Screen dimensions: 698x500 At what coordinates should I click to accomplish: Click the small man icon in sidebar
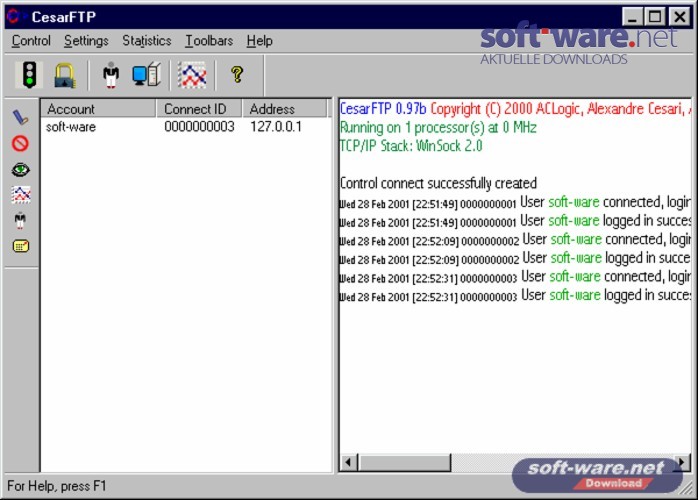pos(20,220)
